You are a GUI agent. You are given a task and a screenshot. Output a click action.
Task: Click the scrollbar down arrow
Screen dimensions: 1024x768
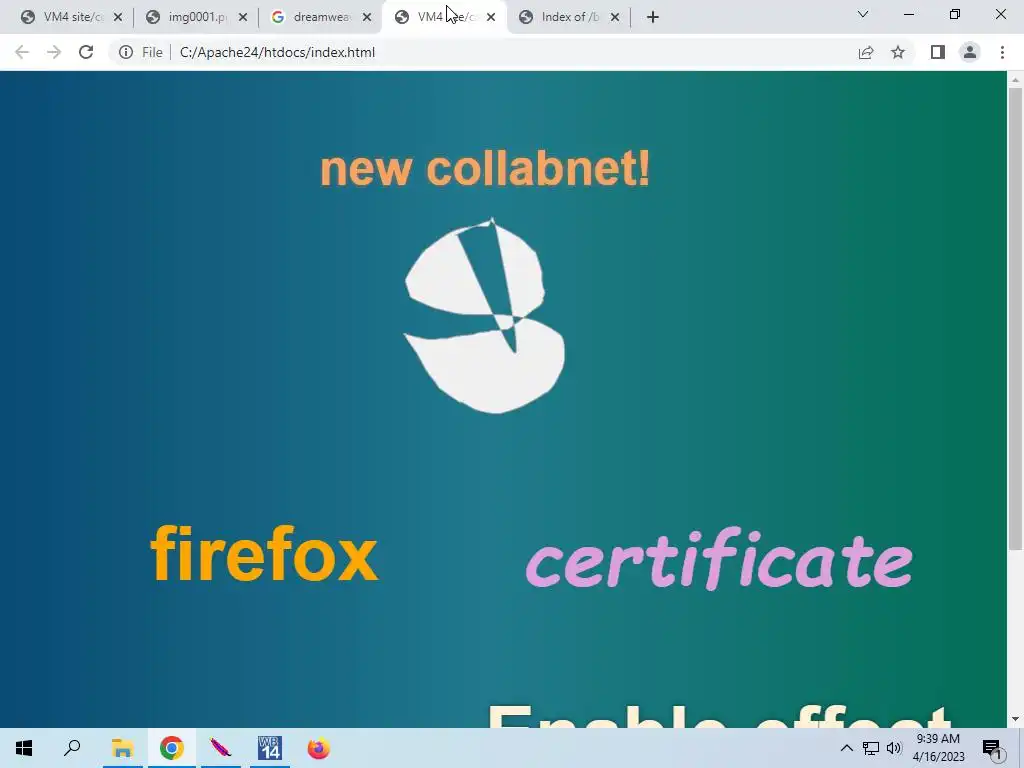[1015, 719]
